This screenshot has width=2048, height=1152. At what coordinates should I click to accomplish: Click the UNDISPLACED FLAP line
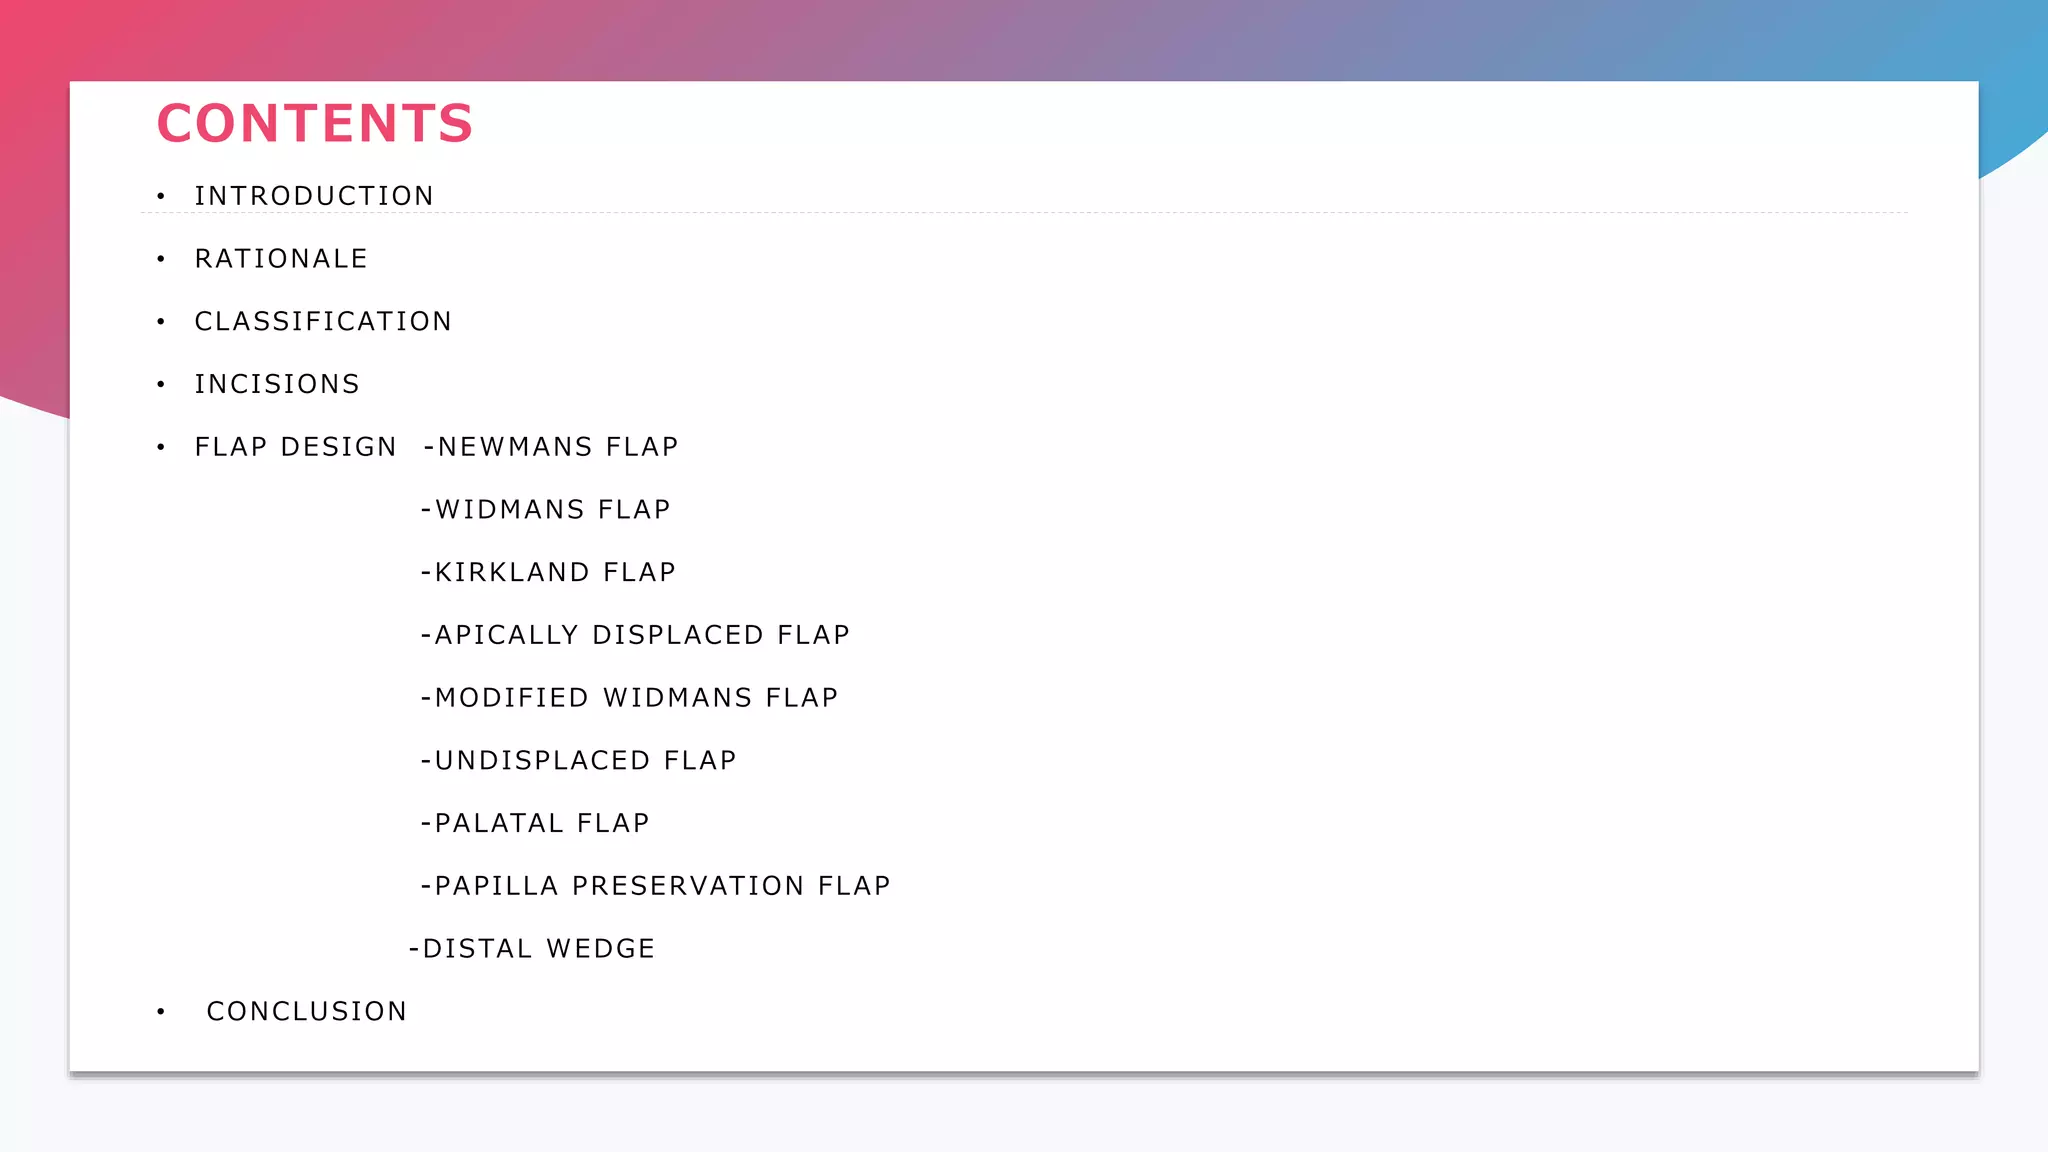coord(578,761)
